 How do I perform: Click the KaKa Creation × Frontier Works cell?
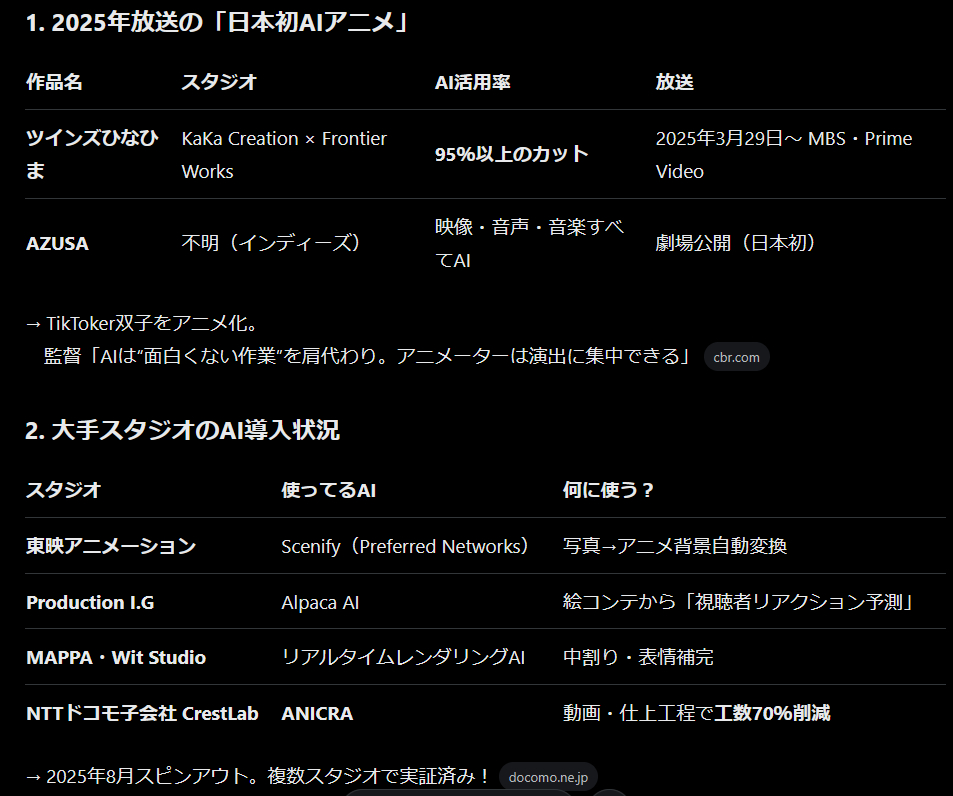point(284,154)
